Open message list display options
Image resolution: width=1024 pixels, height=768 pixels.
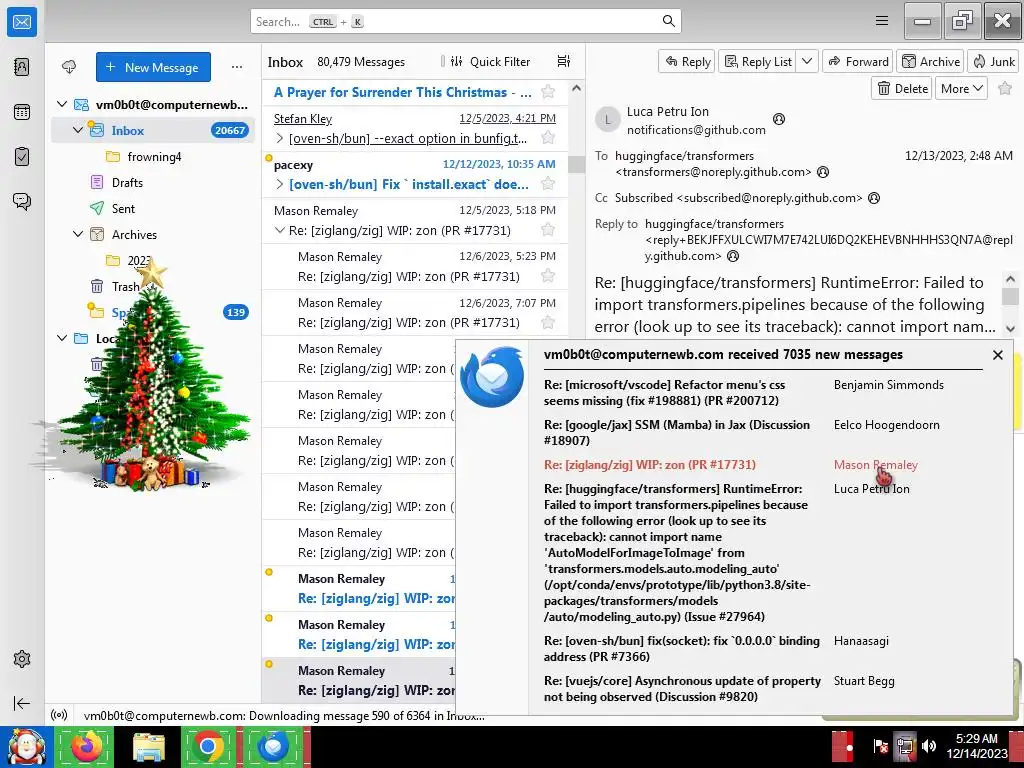click(x=564, y=61)
